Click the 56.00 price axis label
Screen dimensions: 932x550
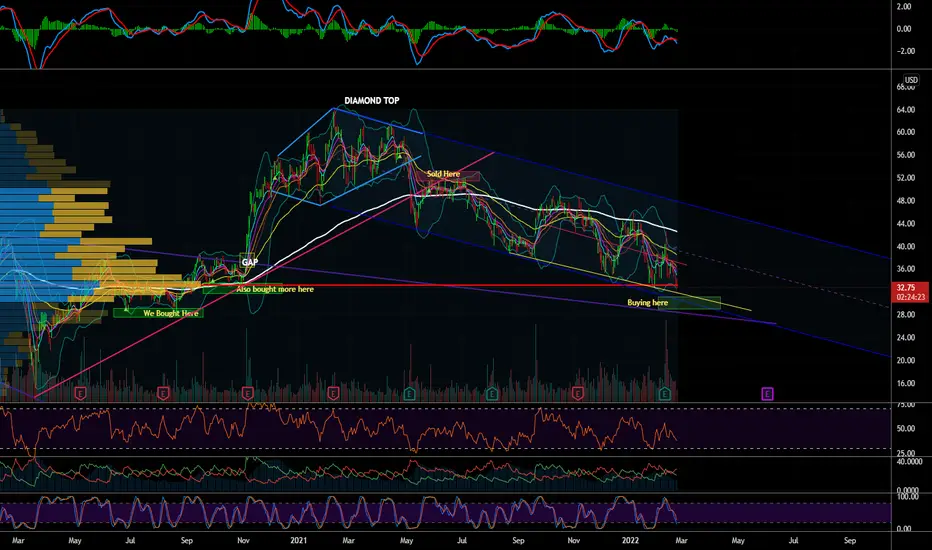click(905, 155)
